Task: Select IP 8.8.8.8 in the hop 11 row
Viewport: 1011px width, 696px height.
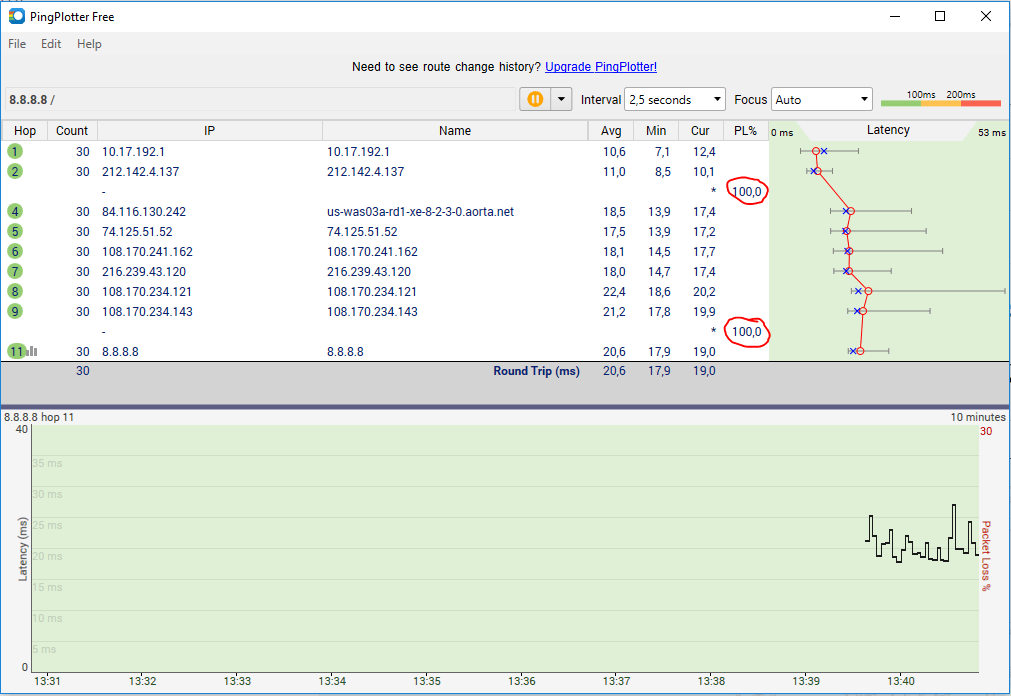Action: click(x=120, y=352)
